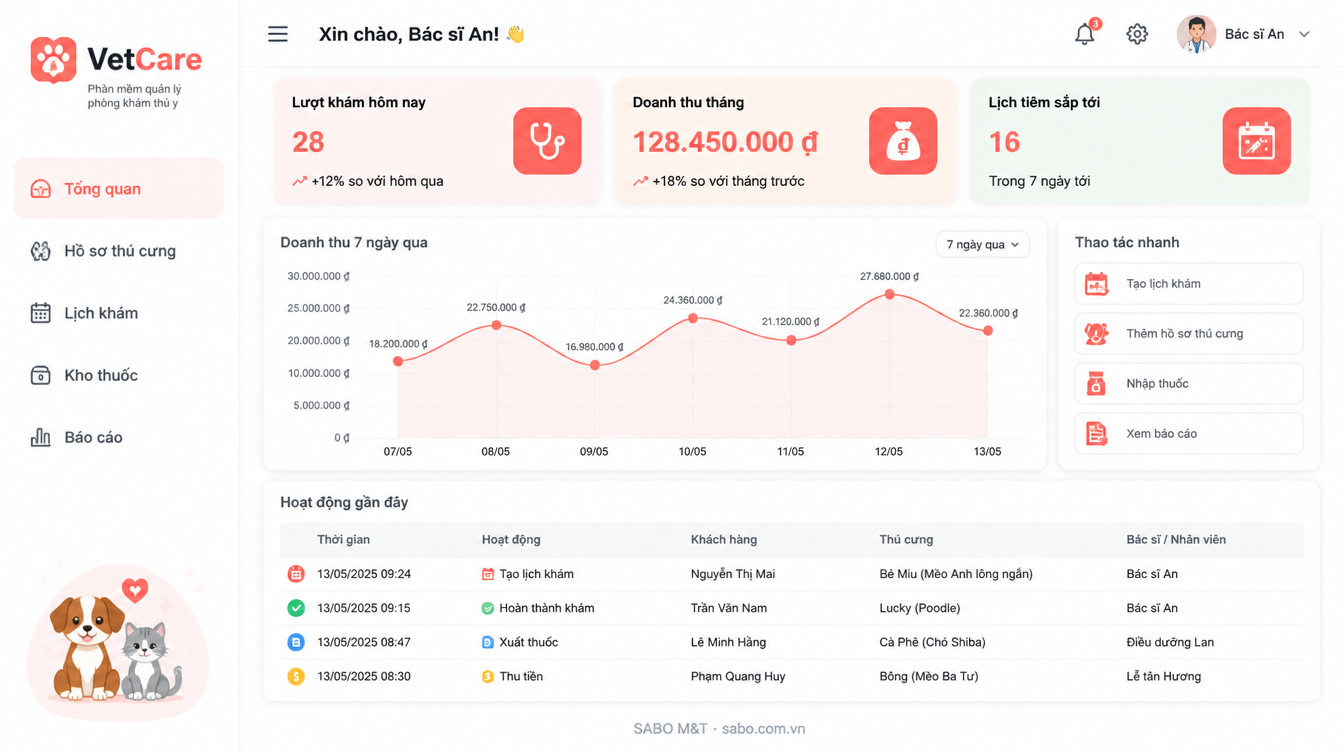Viewport: 1344px width, 752px height.
Task: Click pet entry Bông (Mèo Ba Tư)
Action: click(929, 676)
